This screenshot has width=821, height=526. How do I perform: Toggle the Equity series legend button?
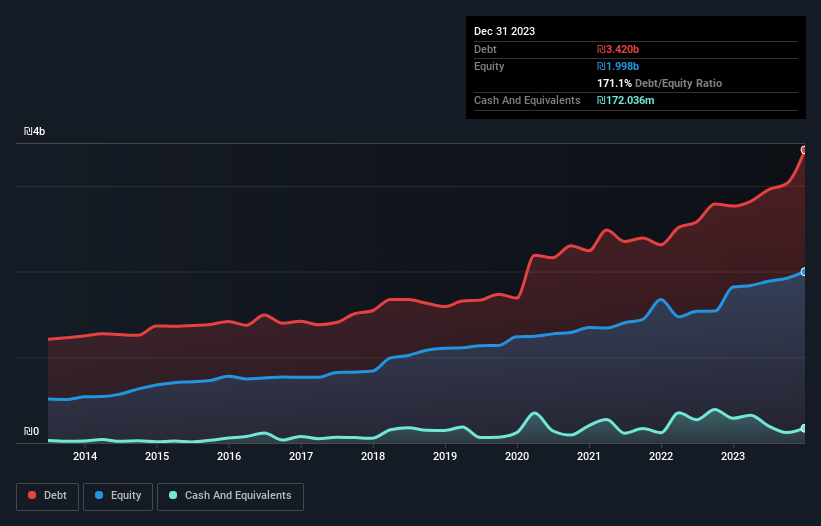click(x=118, y=496)
